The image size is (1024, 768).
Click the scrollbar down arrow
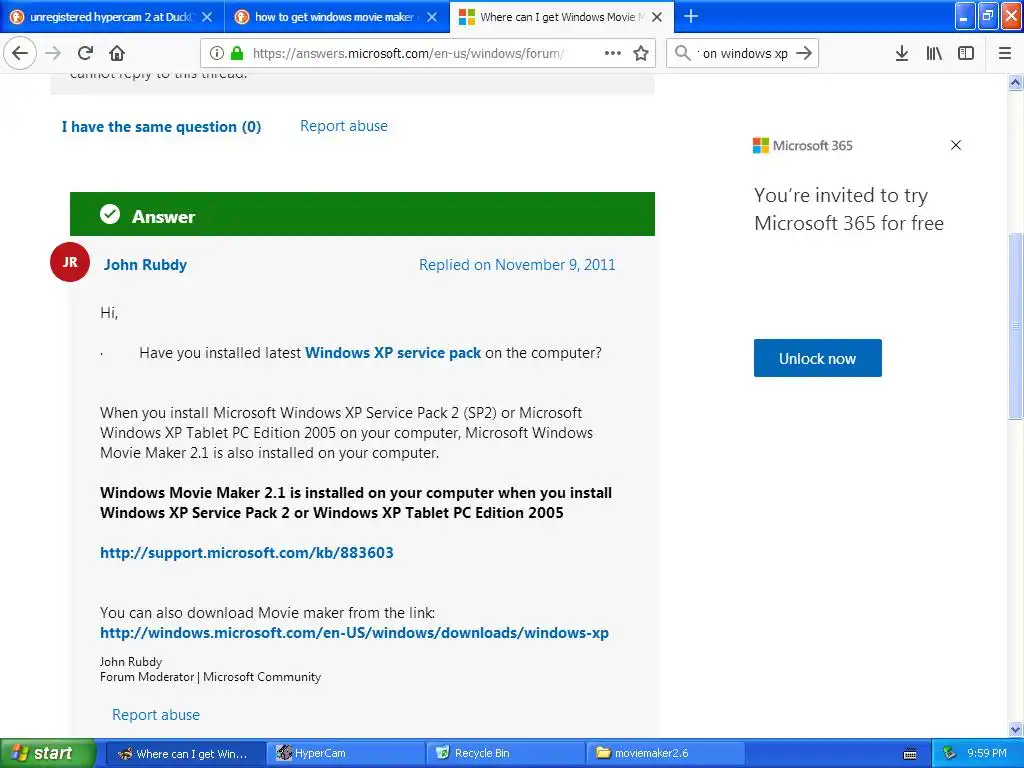point(1016,729)
